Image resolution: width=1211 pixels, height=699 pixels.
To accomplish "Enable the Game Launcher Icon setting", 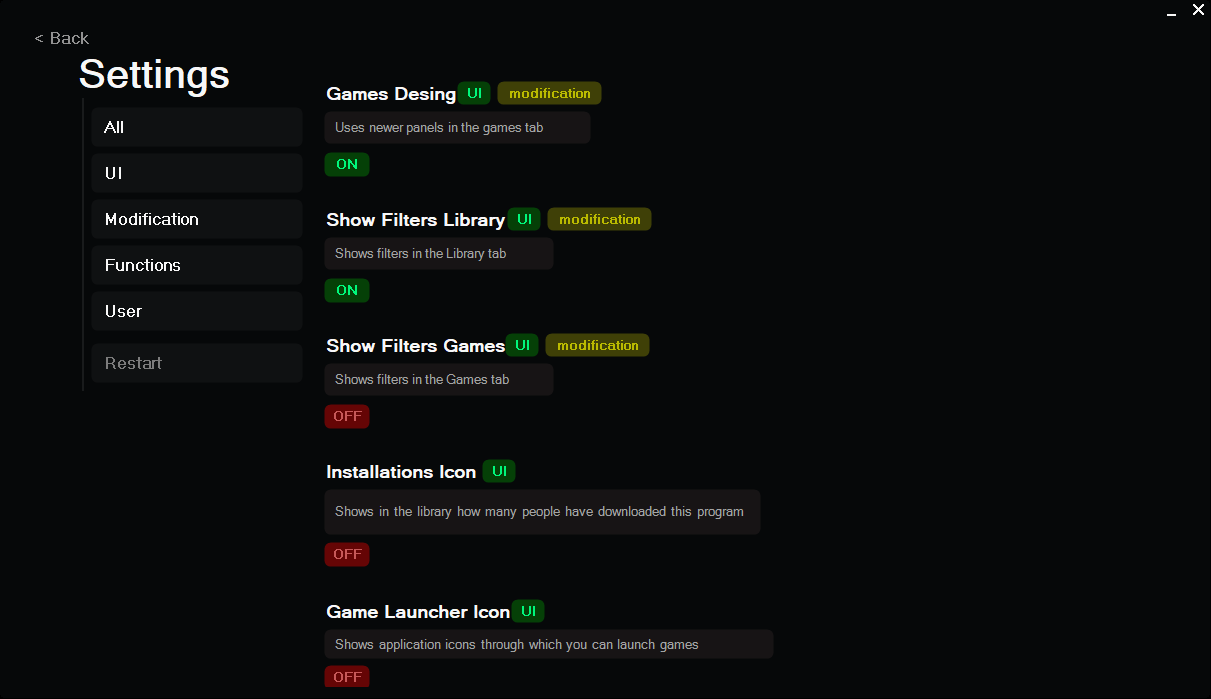I will (347, 676).
